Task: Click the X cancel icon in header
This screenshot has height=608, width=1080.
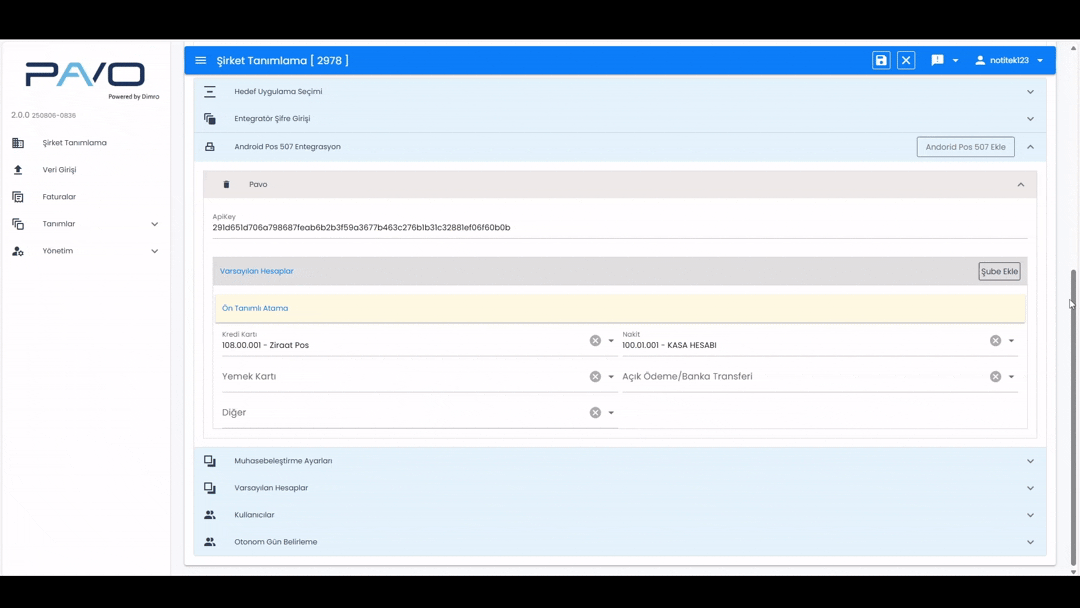Action: pos(906,61)
